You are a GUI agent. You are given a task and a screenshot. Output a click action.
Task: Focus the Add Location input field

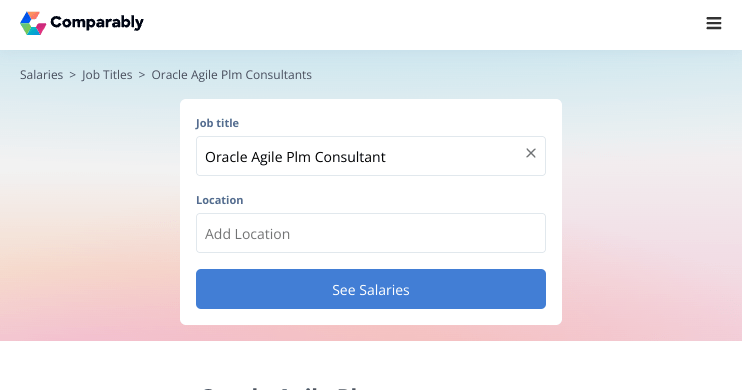[x=371, y=233]
